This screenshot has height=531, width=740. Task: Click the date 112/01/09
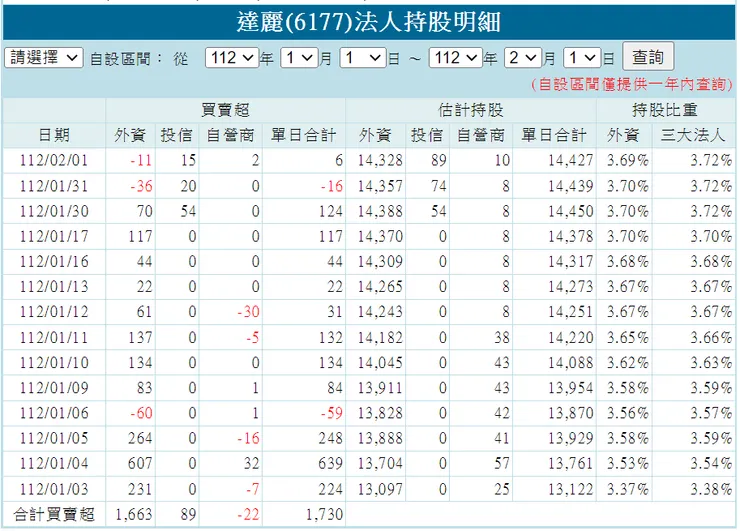pos(54,388)
